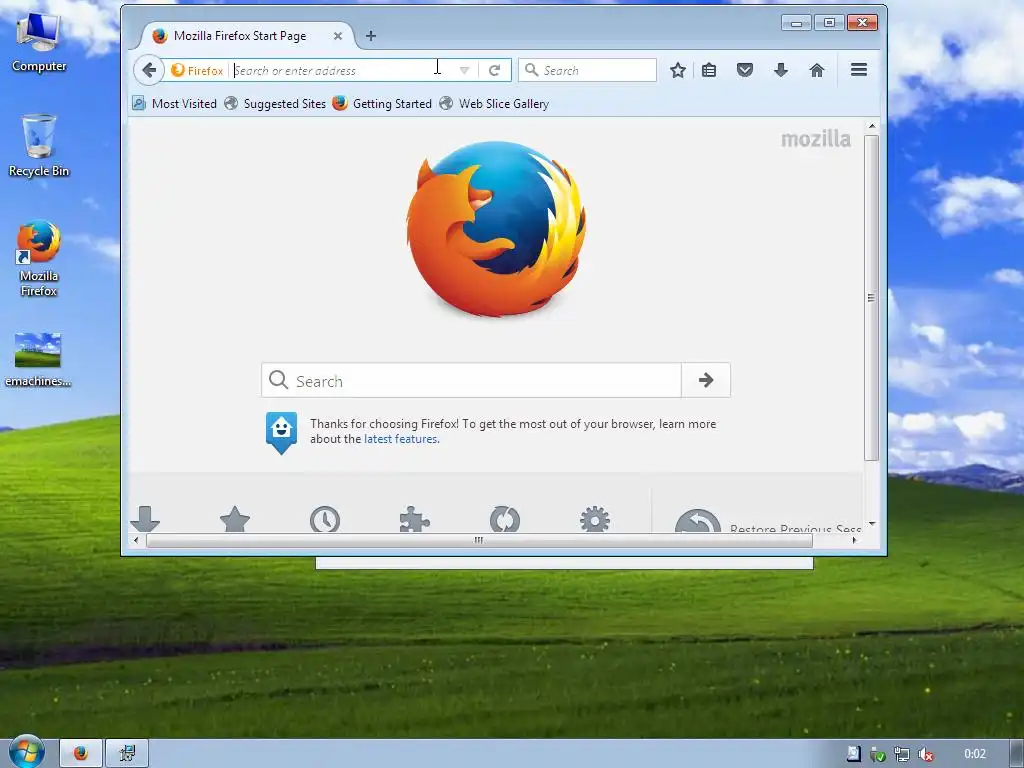Open Add-ons puzzle piece icon
Image resolution: width=1024 pixels, height=768 pixels.
coord(415,519)
